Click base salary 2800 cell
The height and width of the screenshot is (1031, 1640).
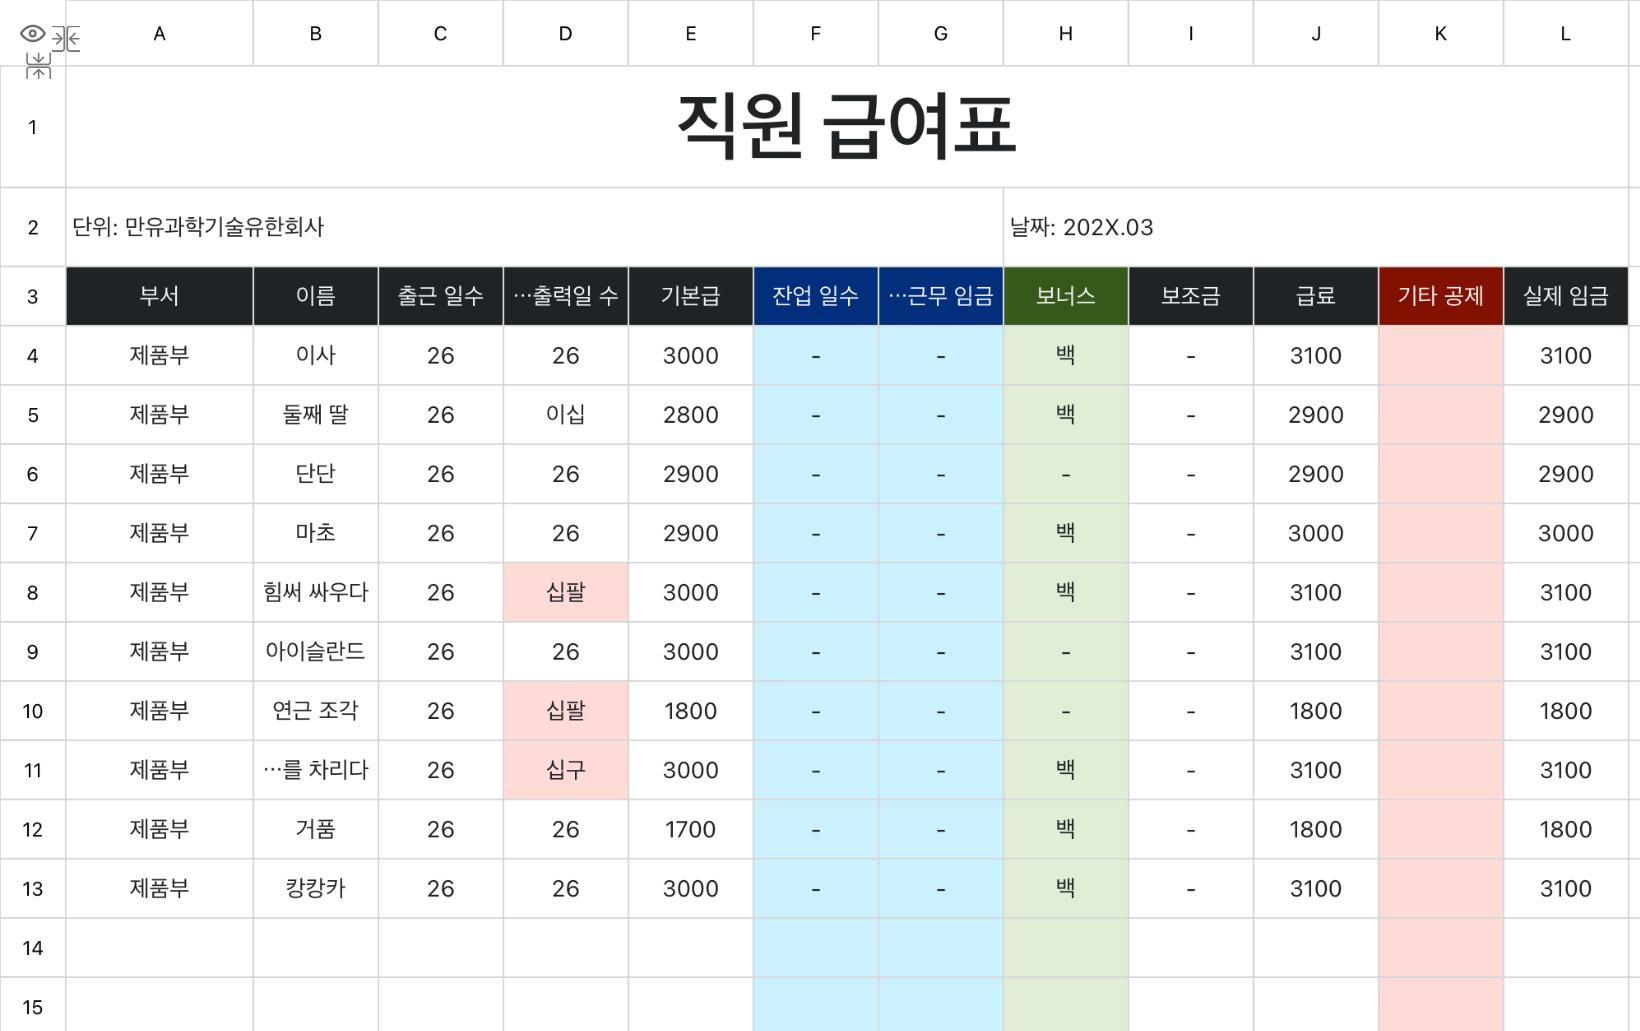[x=690, y=414]
